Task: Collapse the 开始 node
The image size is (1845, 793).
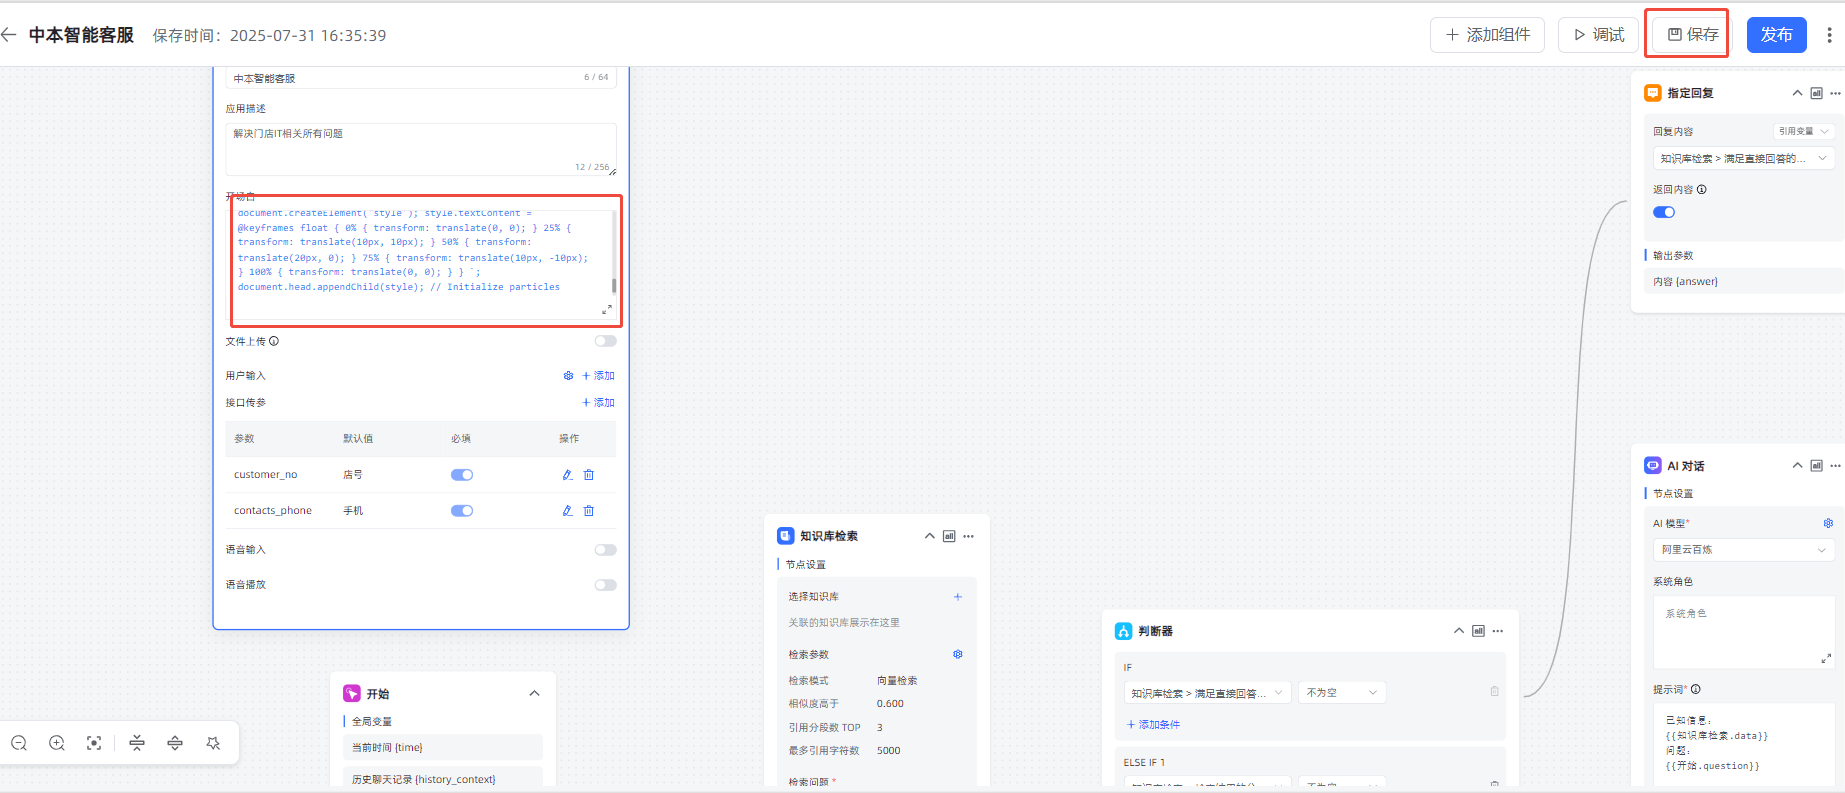Action: point(534,693)
